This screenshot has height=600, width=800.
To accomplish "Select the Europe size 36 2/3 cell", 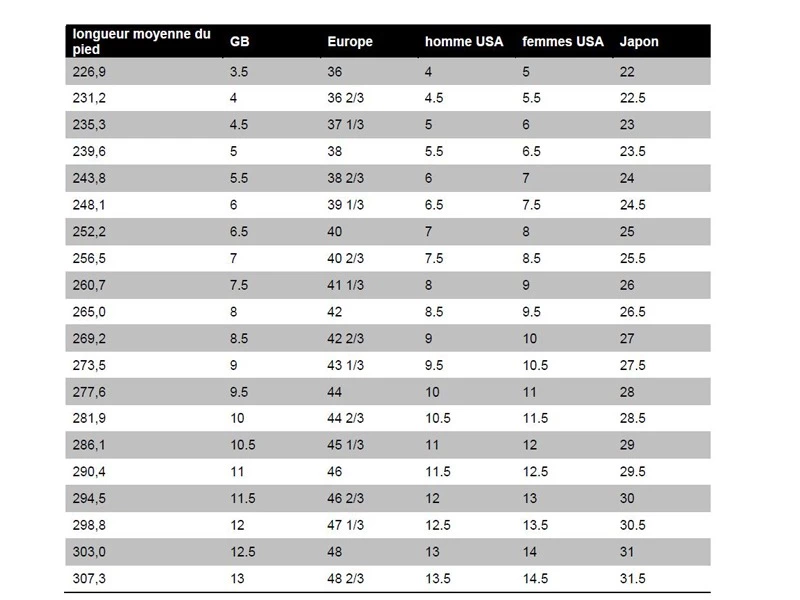I will pos(346,98).
